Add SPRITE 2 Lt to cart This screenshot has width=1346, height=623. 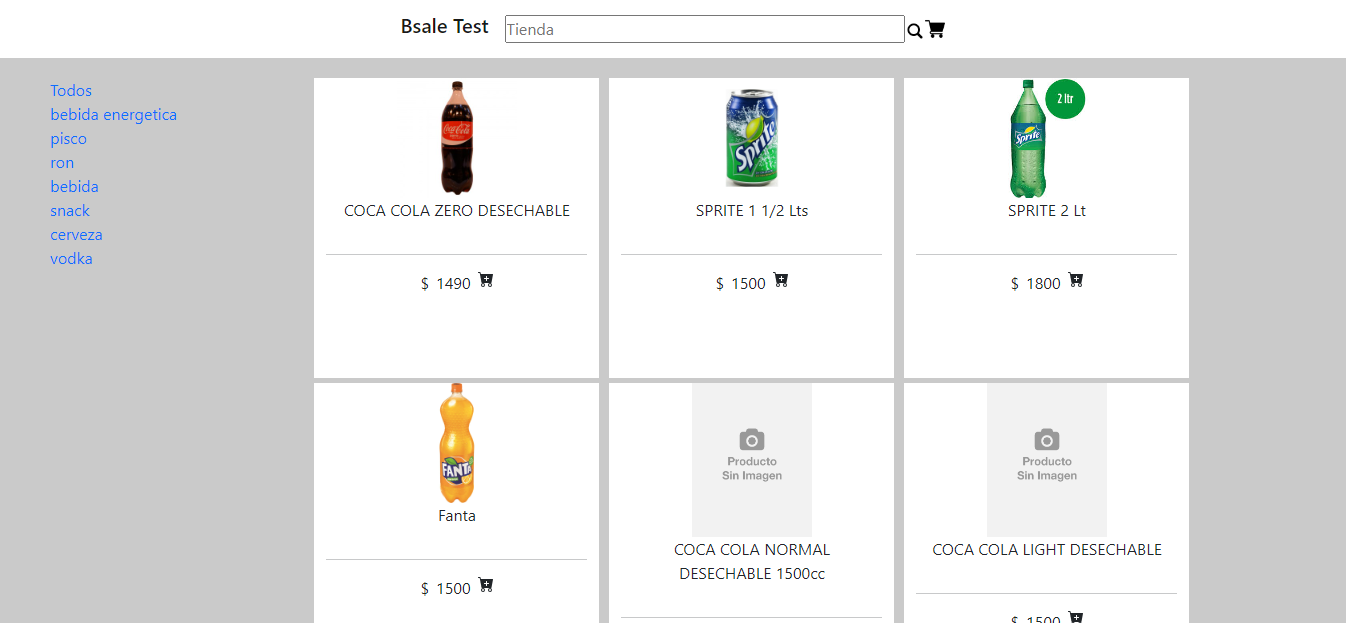pyautogui.click(x=1075, y=281)
